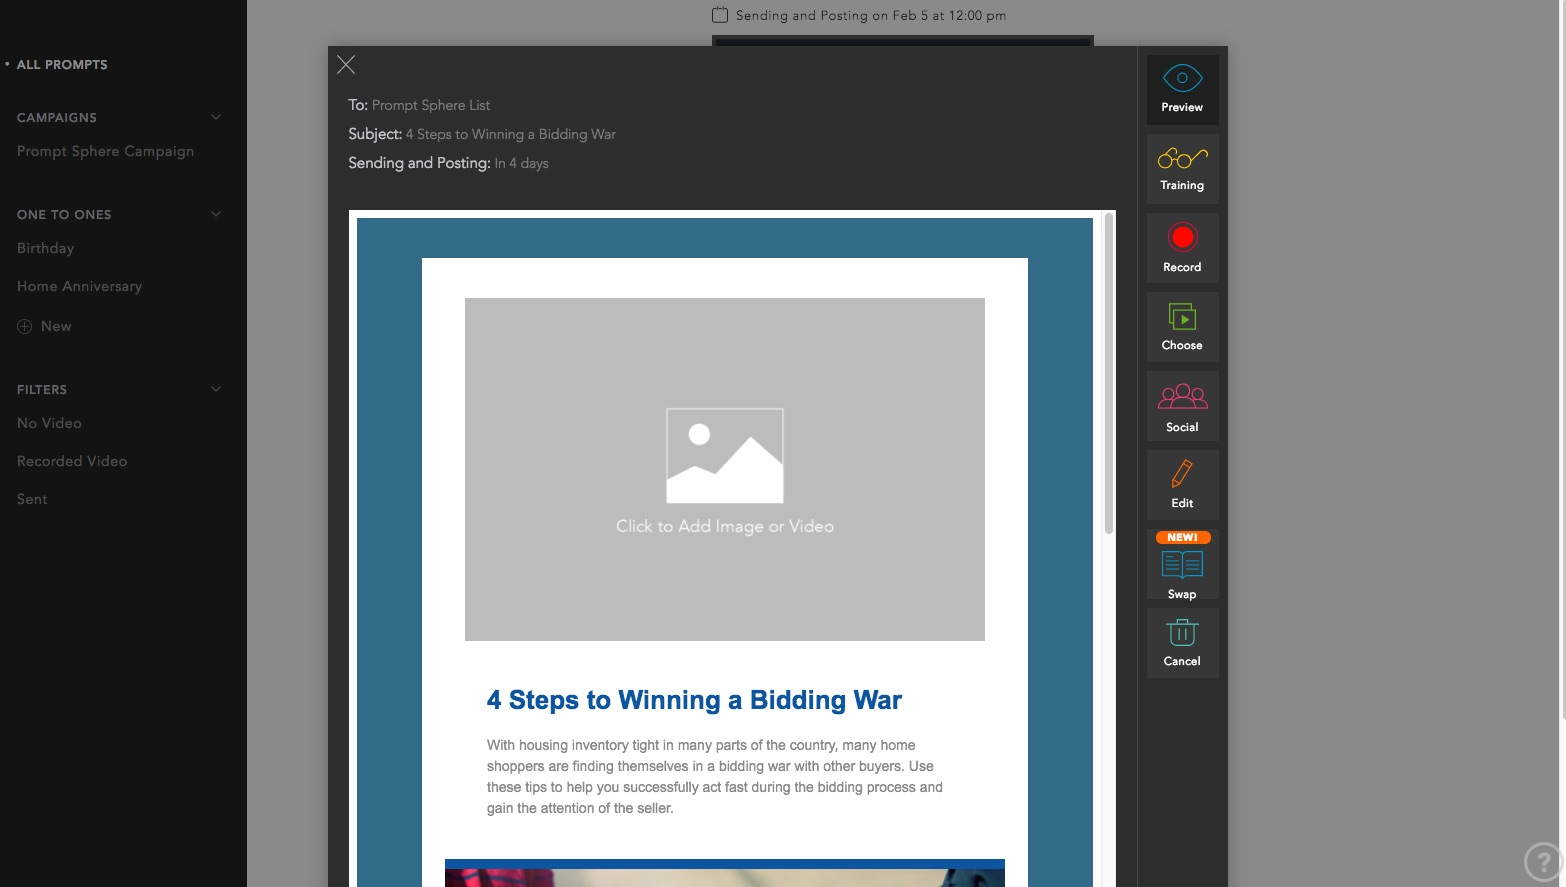Click the Edit pencil icon
Screen dimensions: 1566x887
(x=1182, y=473)
